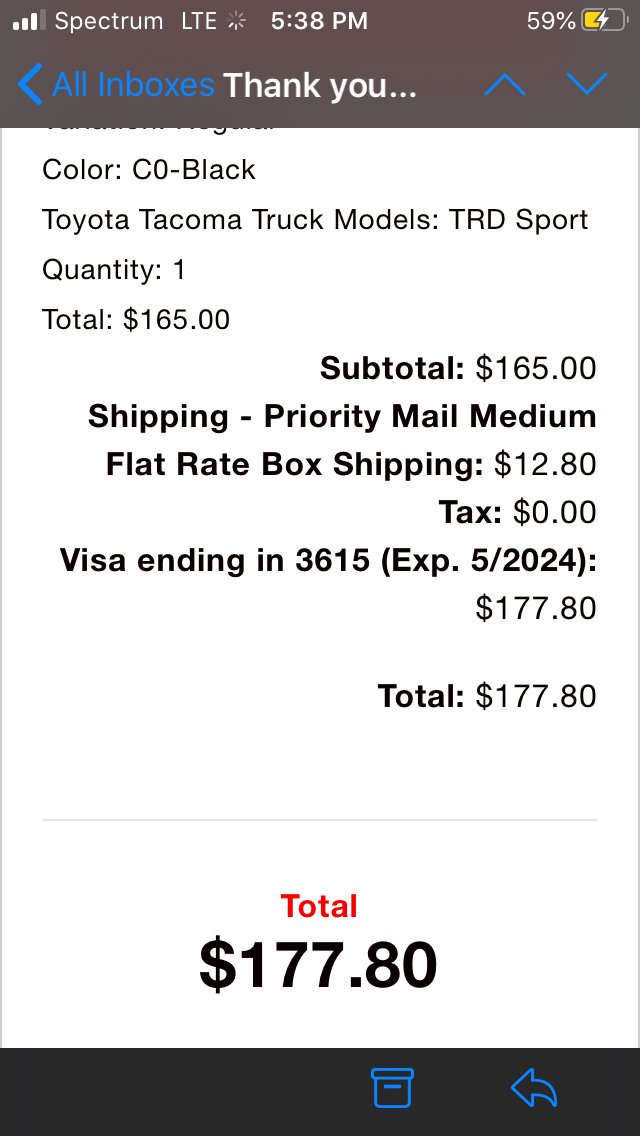The width and height of the screenshot is (640, 1136).
Task: Tap the battery charging indicator
Action: [604, 22]
